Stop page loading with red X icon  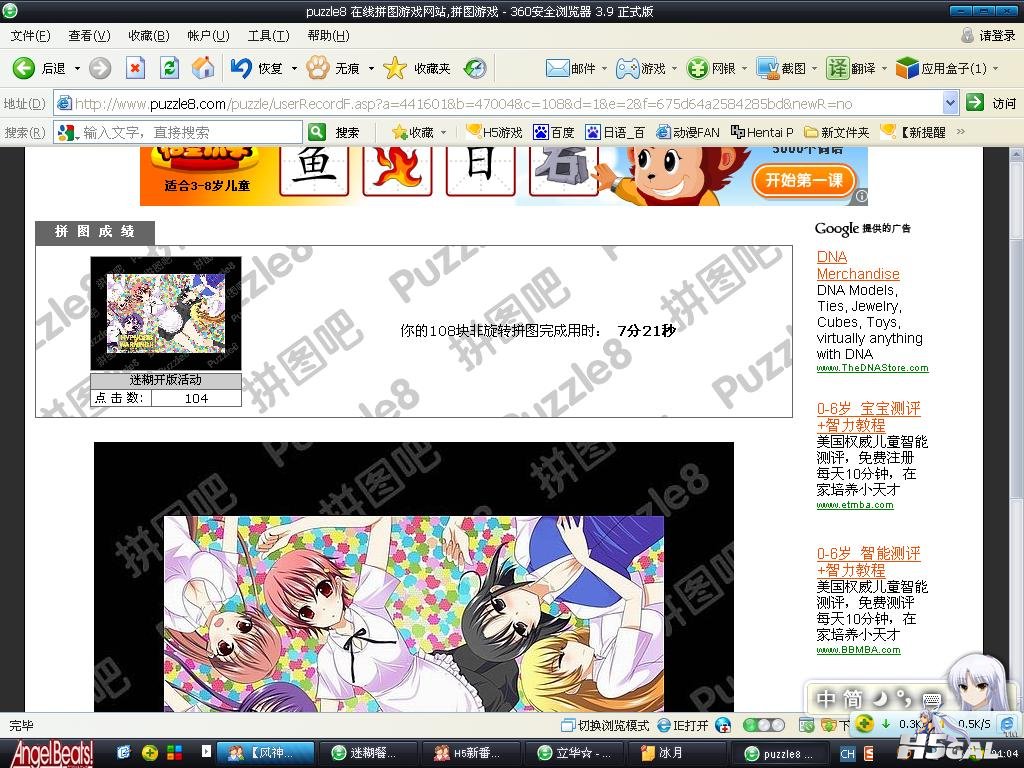135,68
